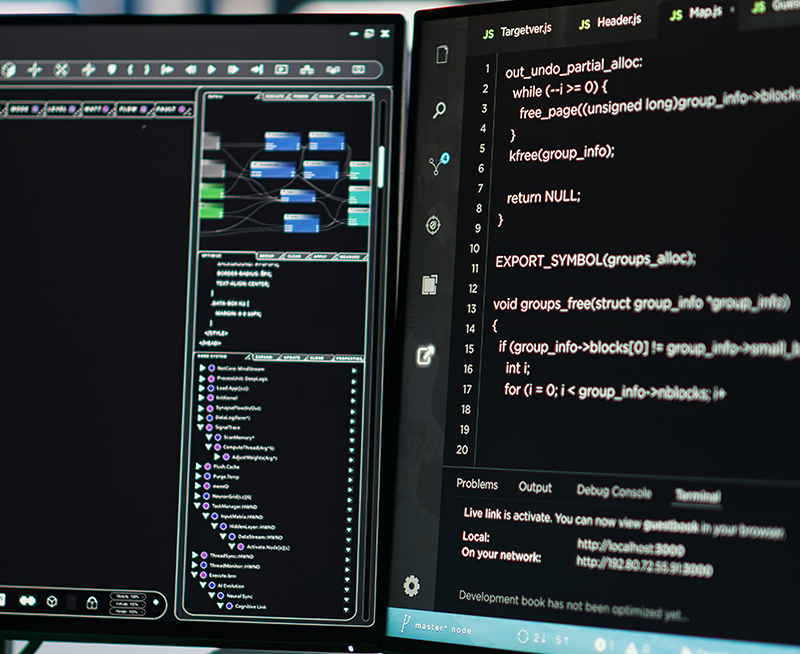Open the Source Control branch icon
800x654 pixels.
point(439,163)
